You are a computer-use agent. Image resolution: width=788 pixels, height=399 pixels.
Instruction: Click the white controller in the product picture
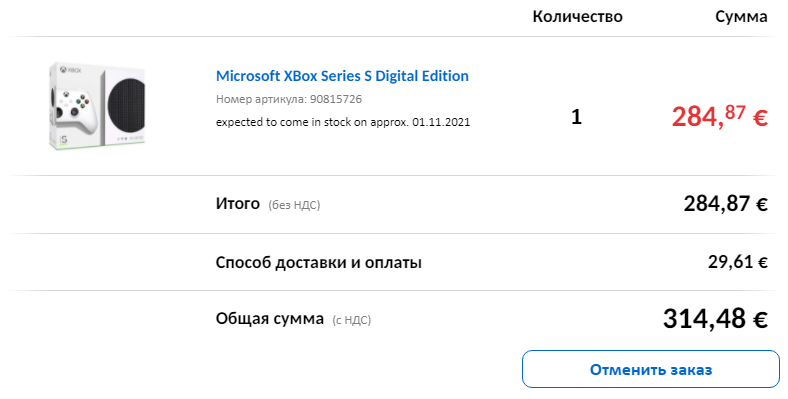coord(73,112)
